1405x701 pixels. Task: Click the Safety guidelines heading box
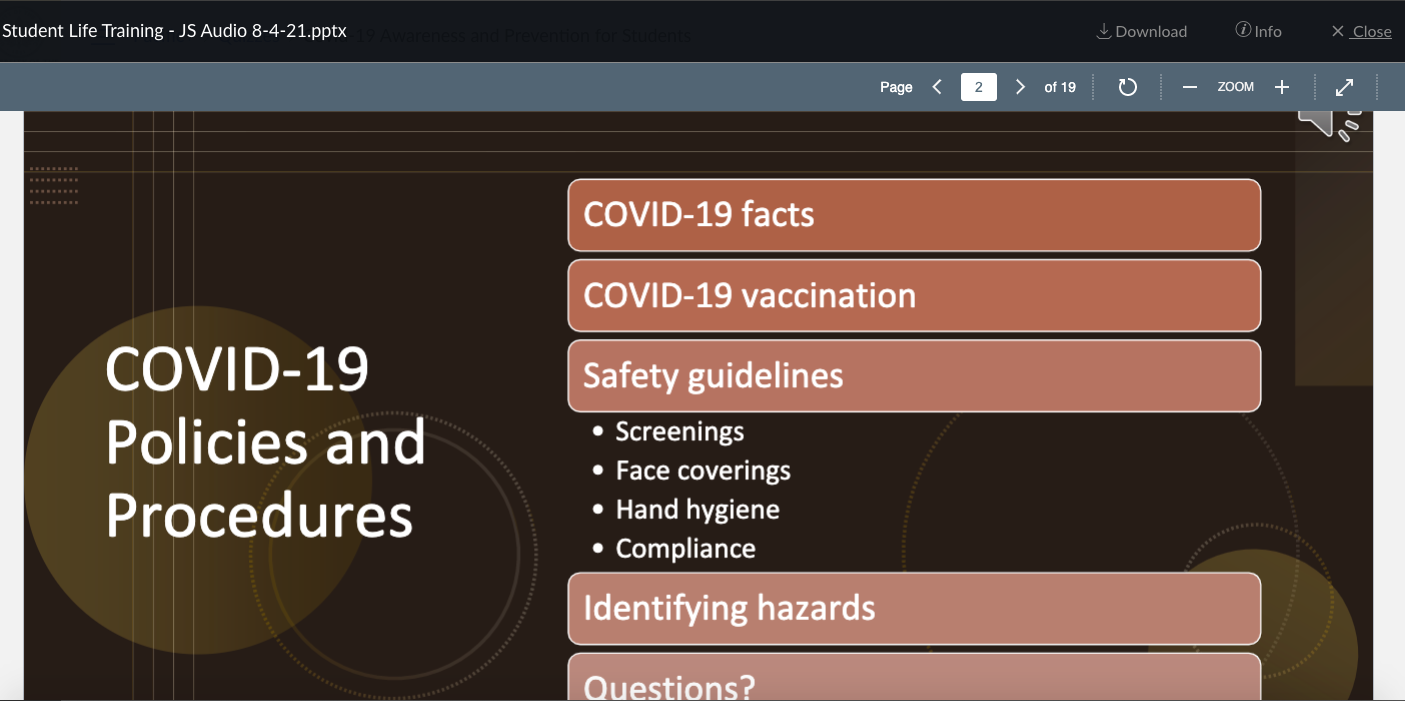click(x=913, y=376)
